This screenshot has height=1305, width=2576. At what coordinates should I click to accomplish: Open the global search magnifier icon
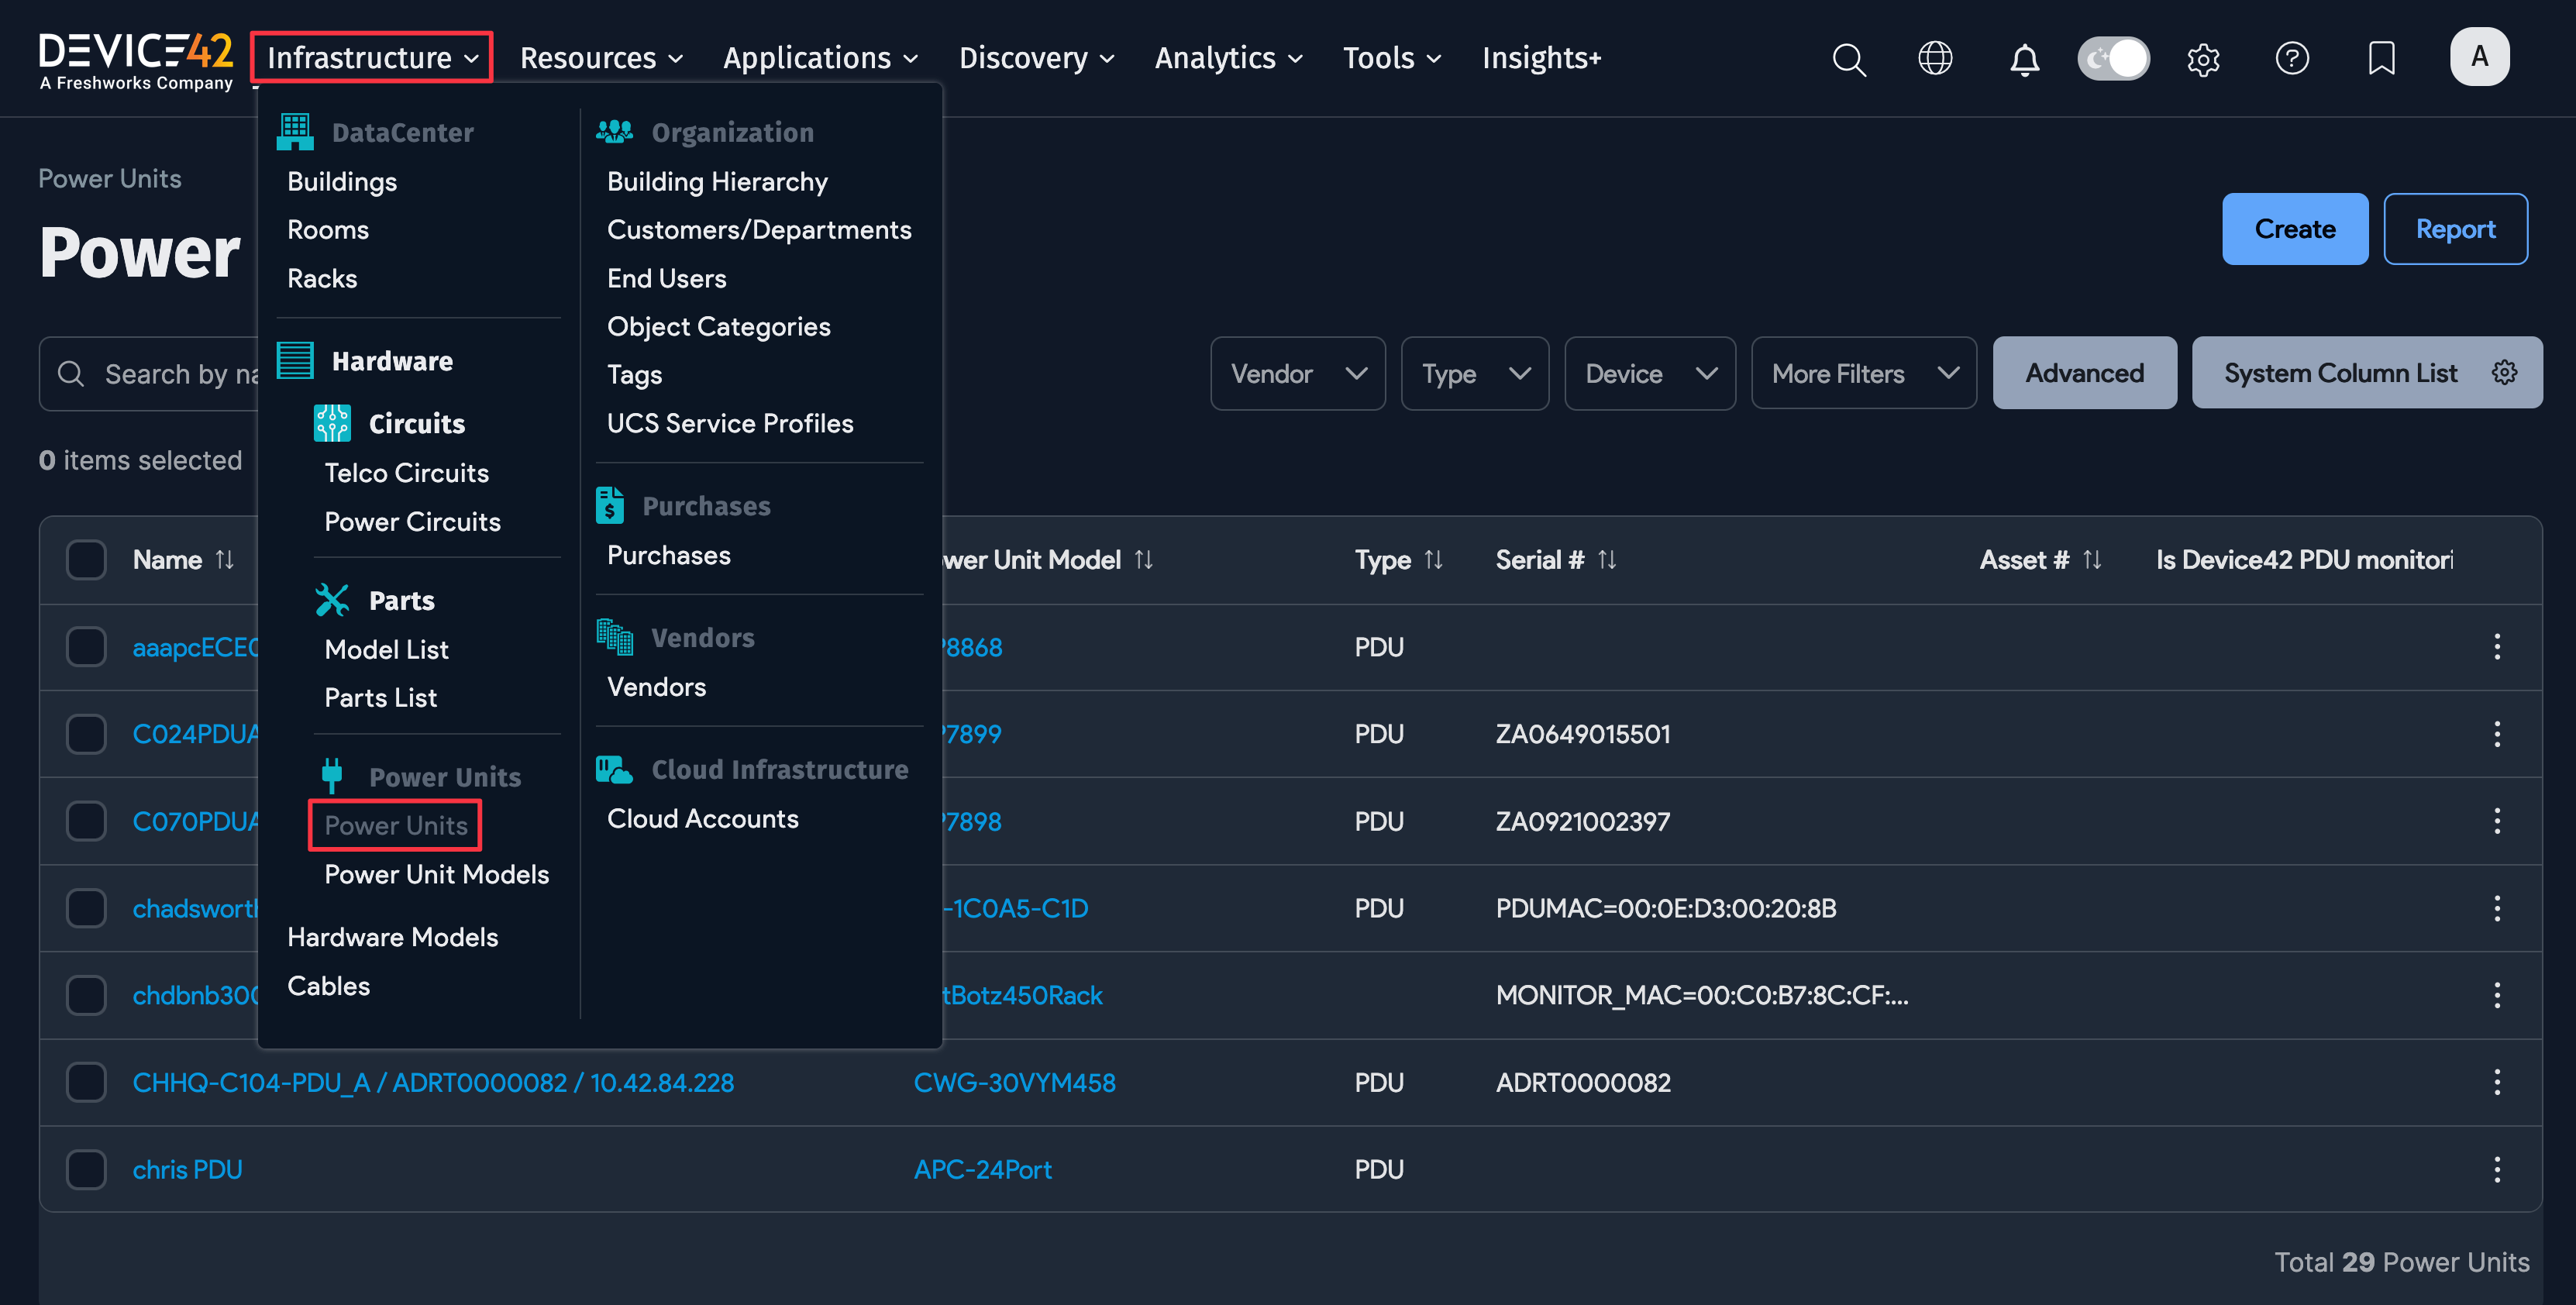click(x=1849, y=58)
